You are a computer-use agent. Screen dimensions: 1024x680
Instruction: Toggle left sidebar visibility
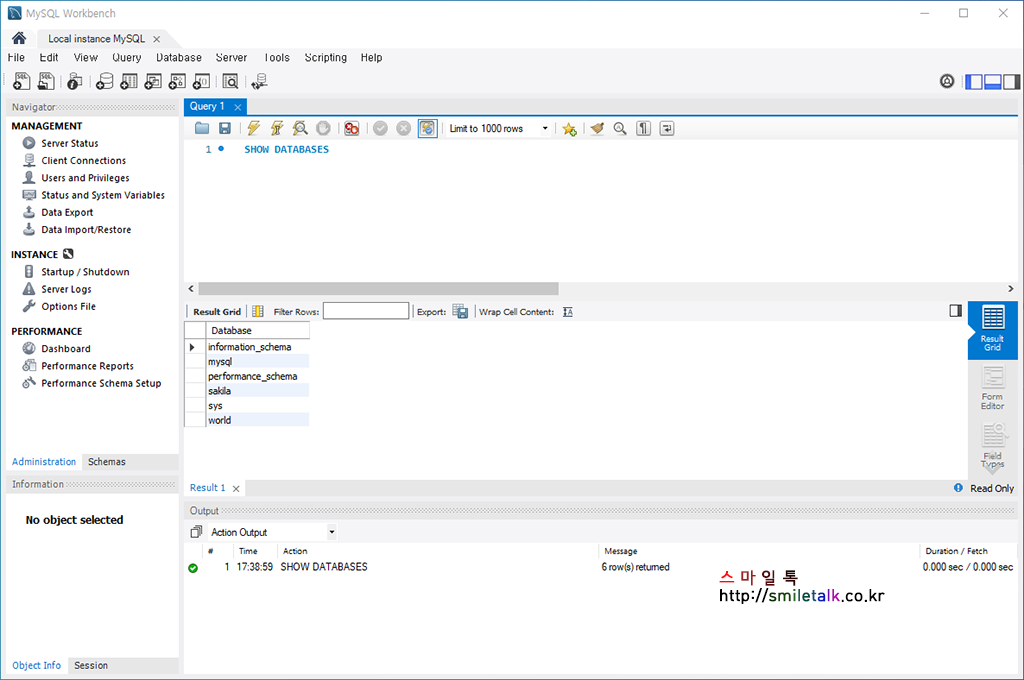click(974, 82)
